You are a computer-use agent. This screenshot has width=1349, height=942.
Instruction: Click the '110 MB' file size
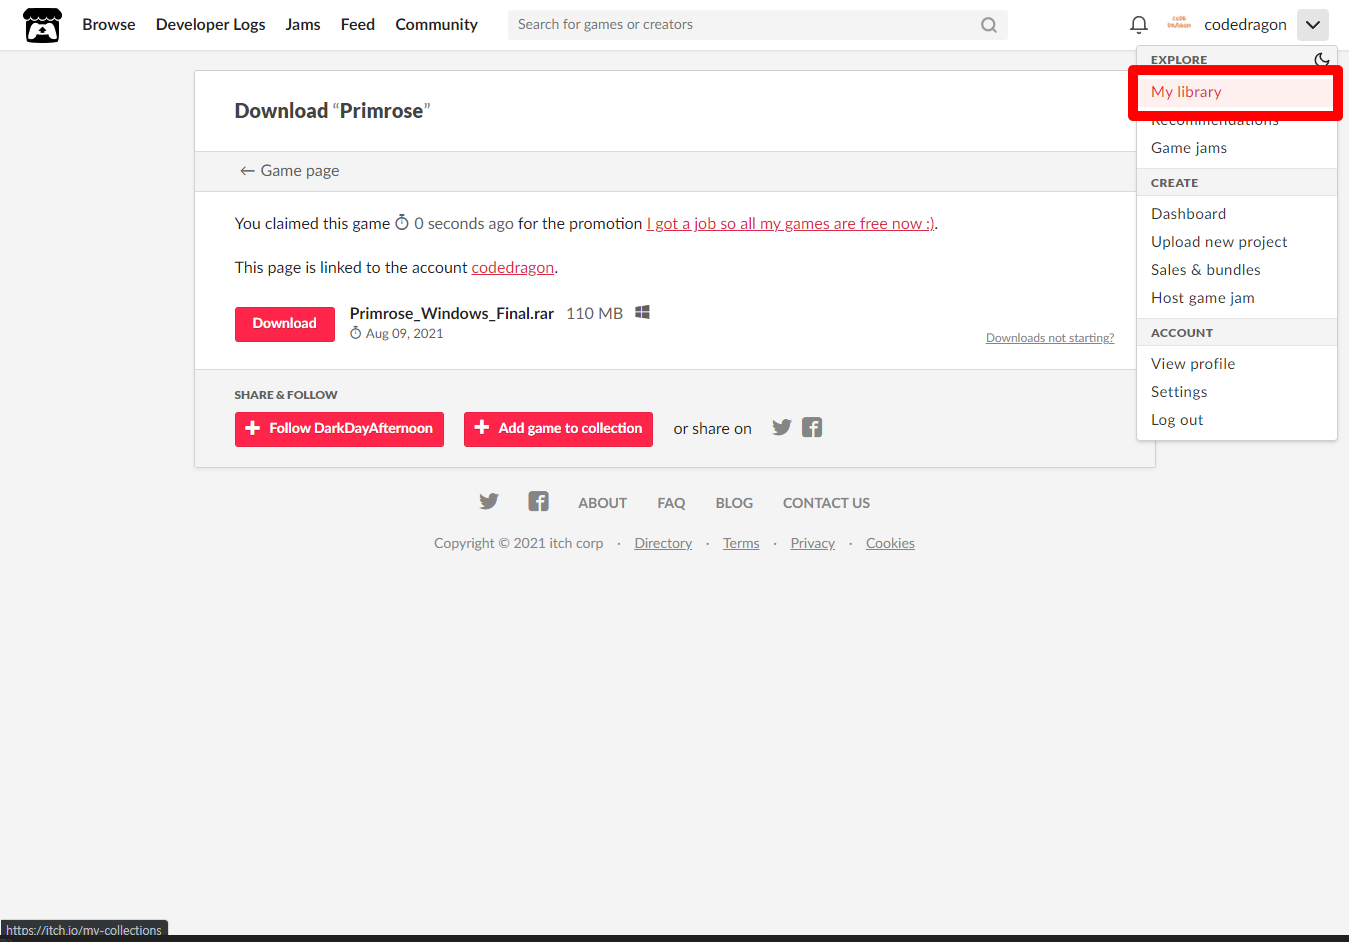[x=595, y=313]
